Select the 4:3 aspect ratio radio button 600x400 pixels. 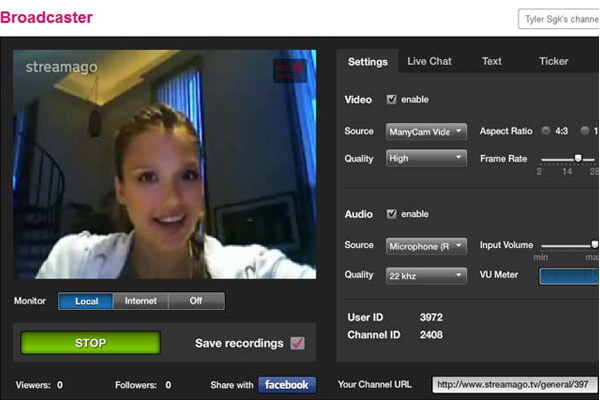coord(546,131)
